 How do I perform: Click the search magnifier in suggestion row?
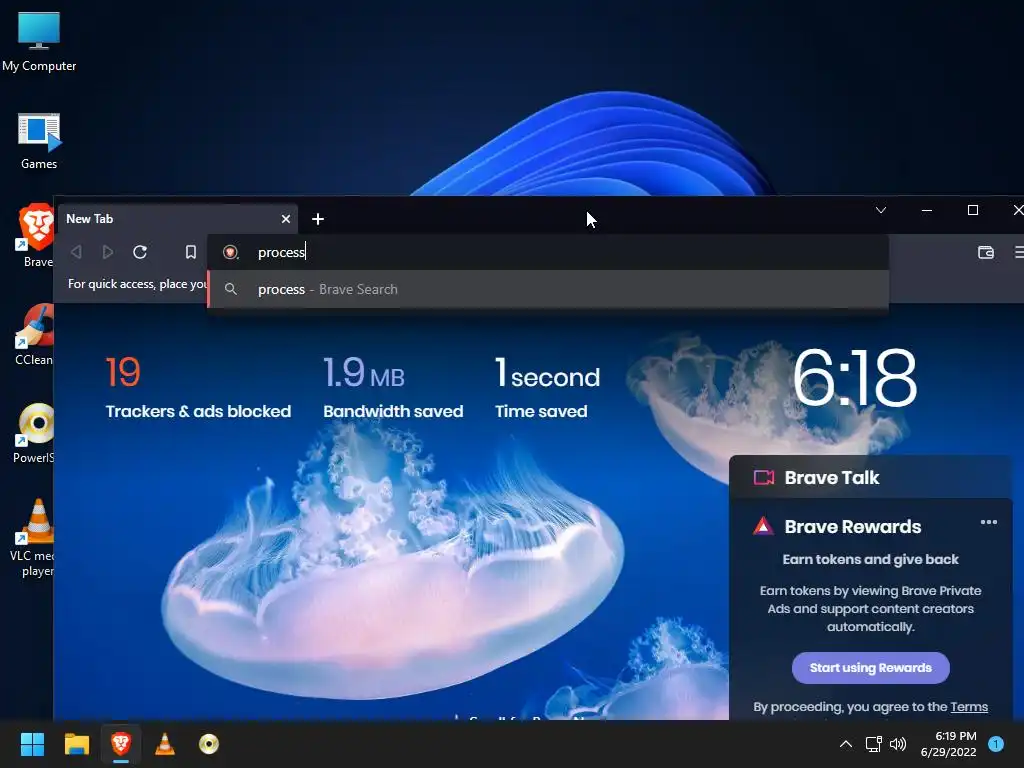click(231, 289)
